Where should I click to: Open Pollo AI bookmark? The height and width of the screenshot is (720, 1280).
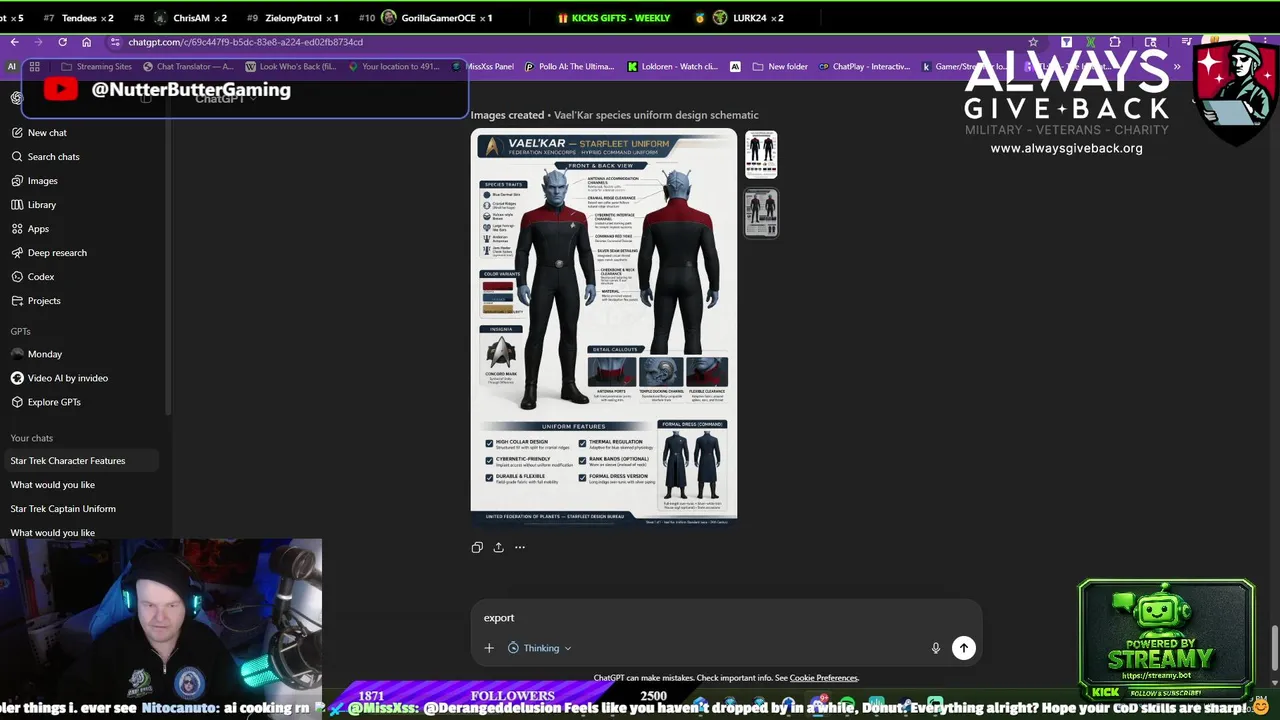click(x=569, y=66)
